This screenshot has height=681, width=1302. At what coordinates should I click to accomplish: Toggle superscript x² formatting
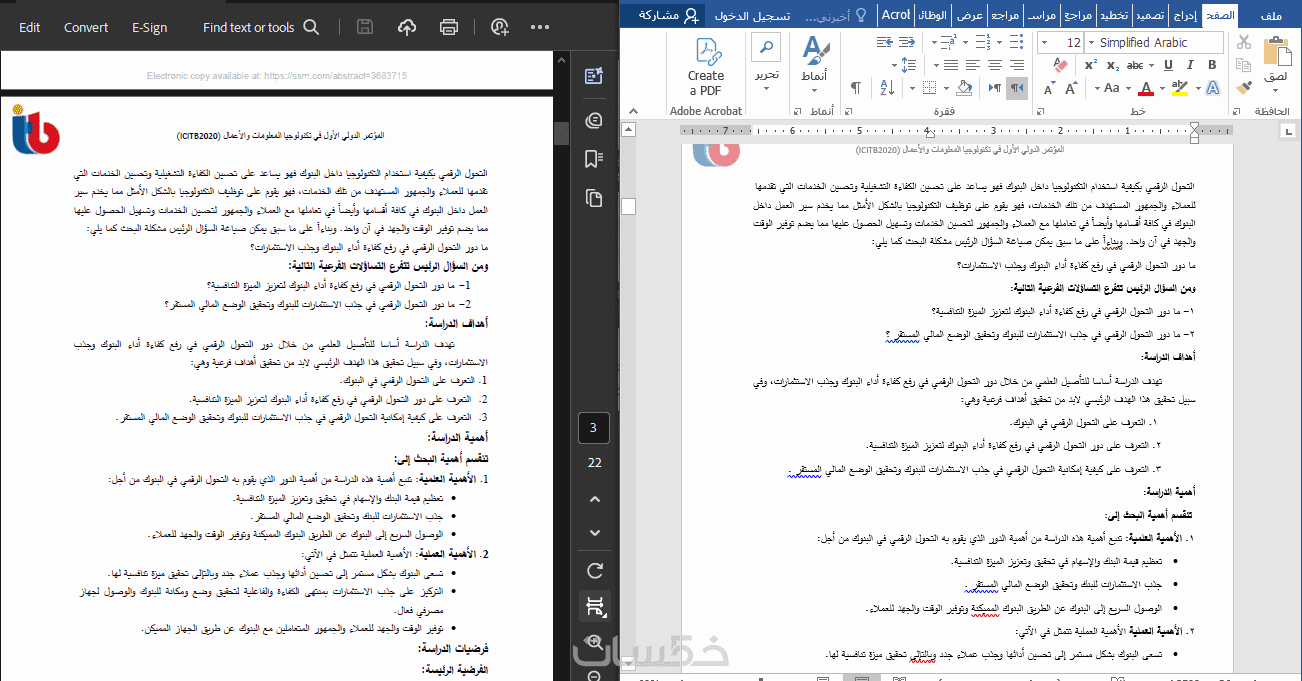(x=1091, y=65)
